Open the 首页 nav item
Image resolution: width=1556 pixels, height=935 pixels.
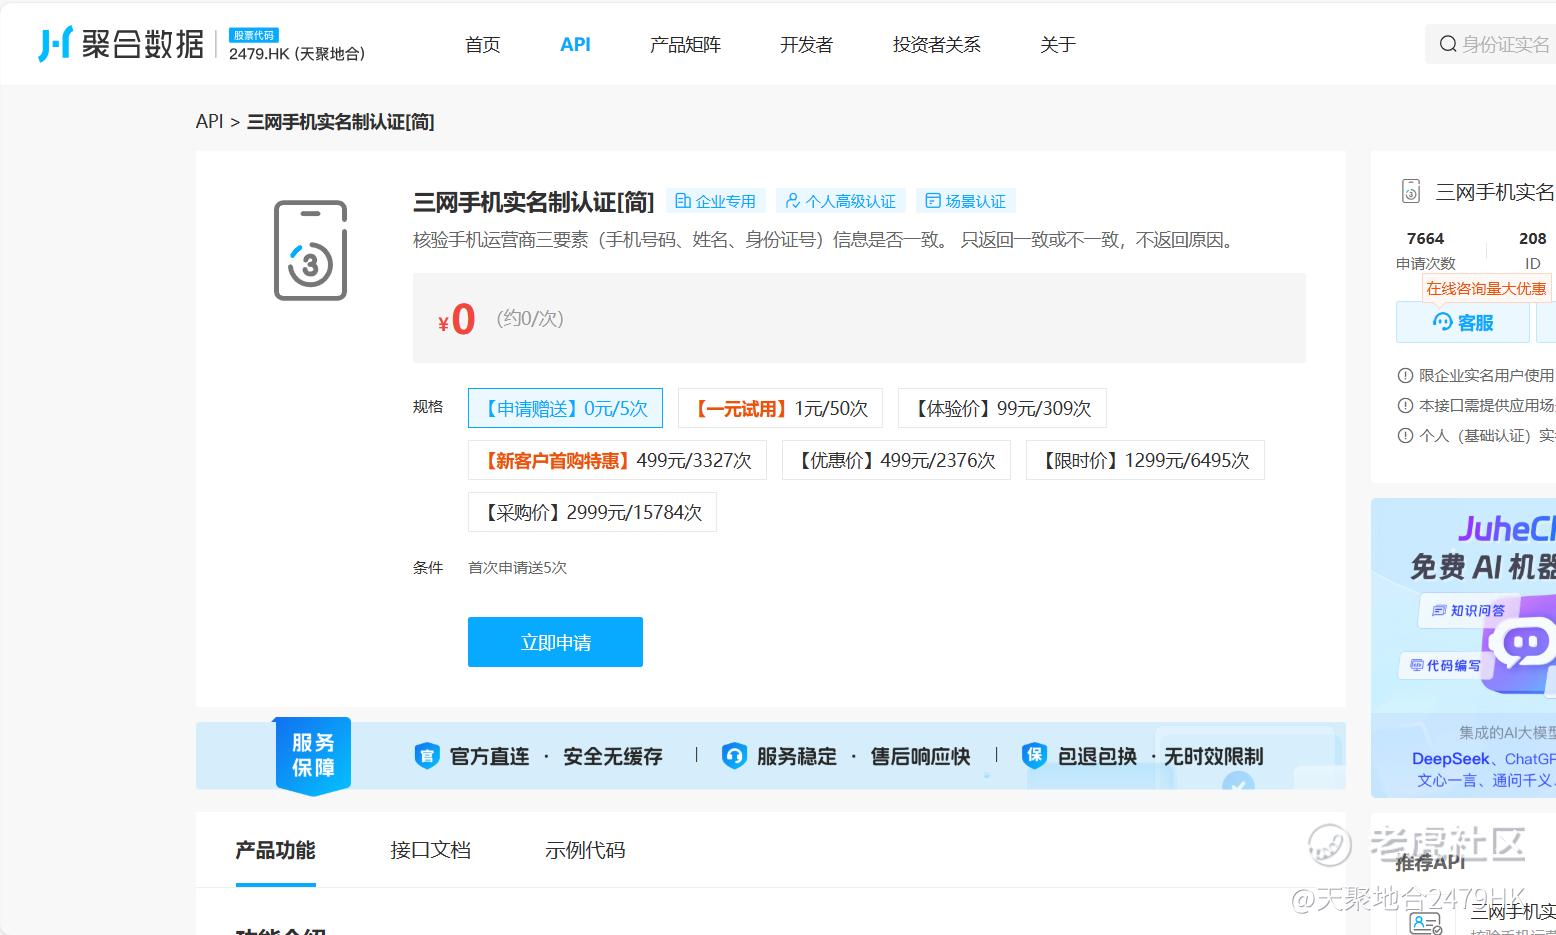pyautogui.click(x=482, y=44)
